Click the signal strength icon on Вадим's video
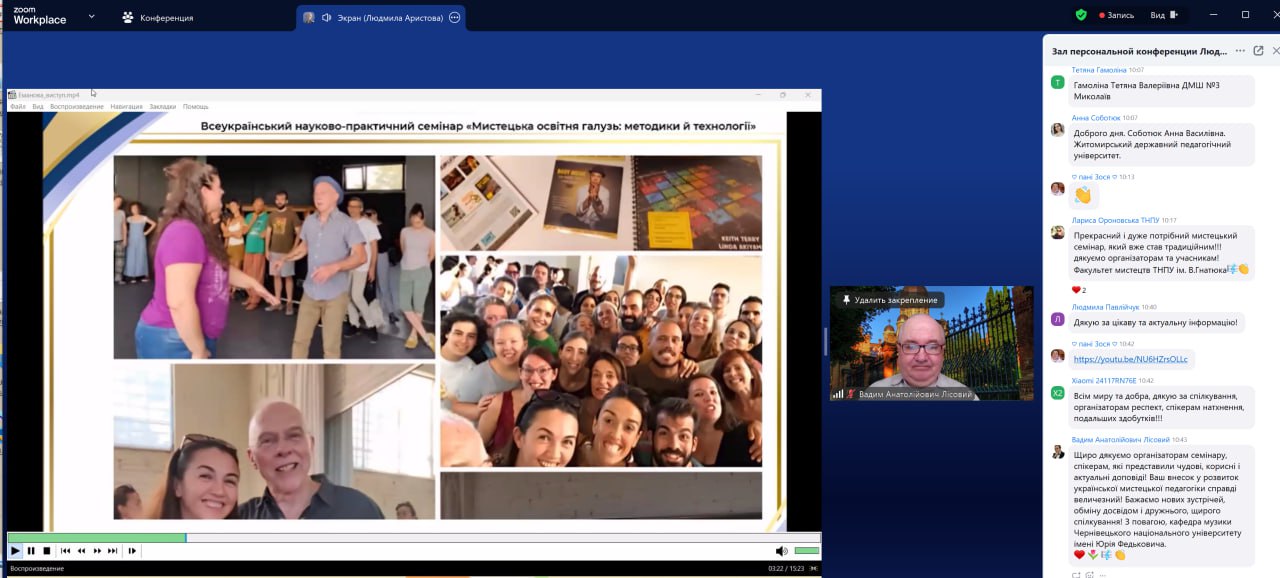Screen dimensions: 1280x578 [x=838, y=394]
